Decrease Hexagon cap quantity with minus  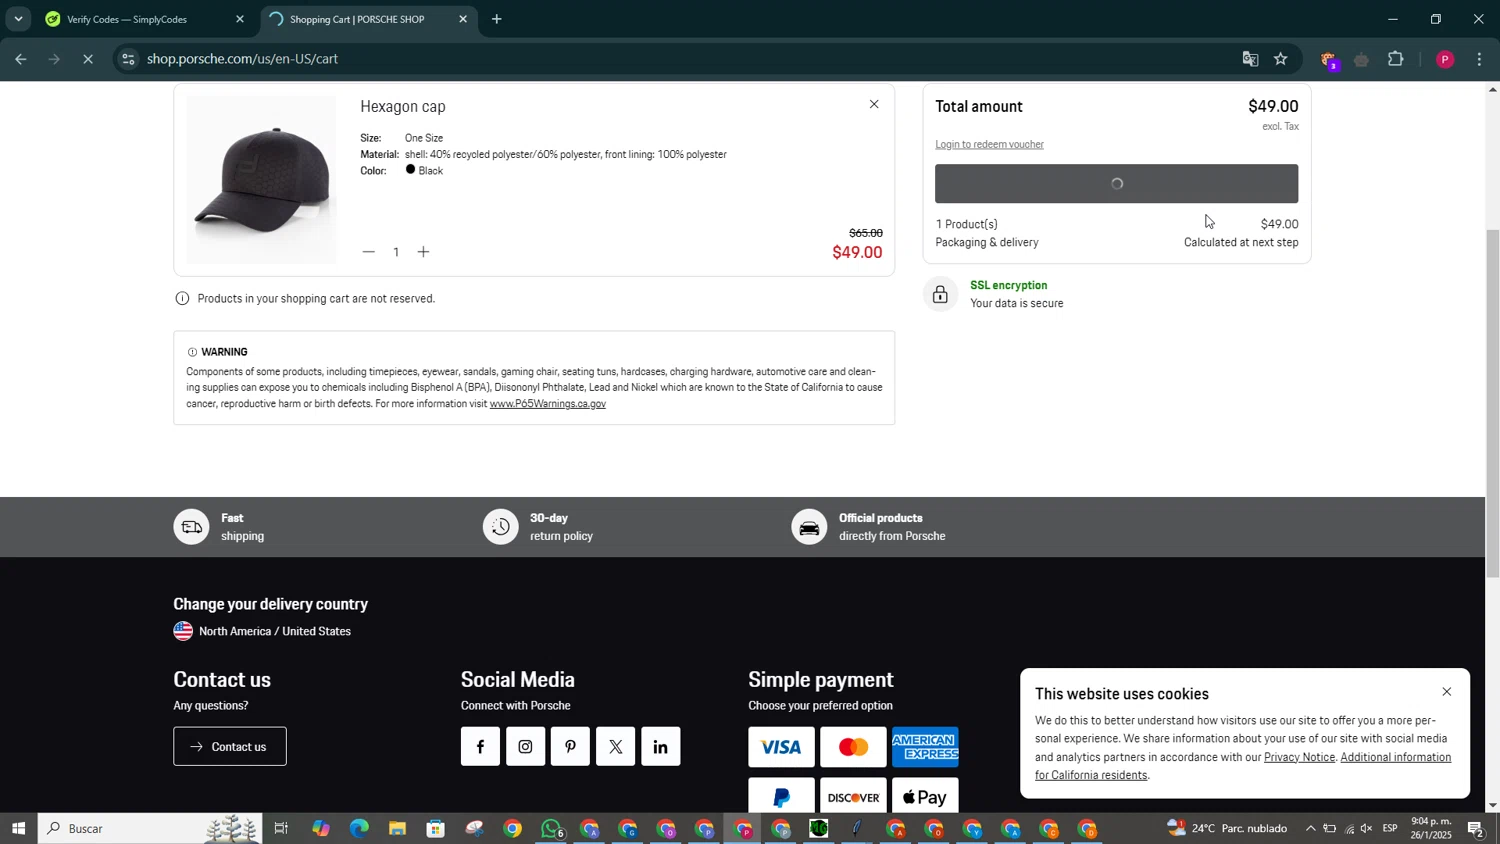pyautogui.click(x=368, y=252)
